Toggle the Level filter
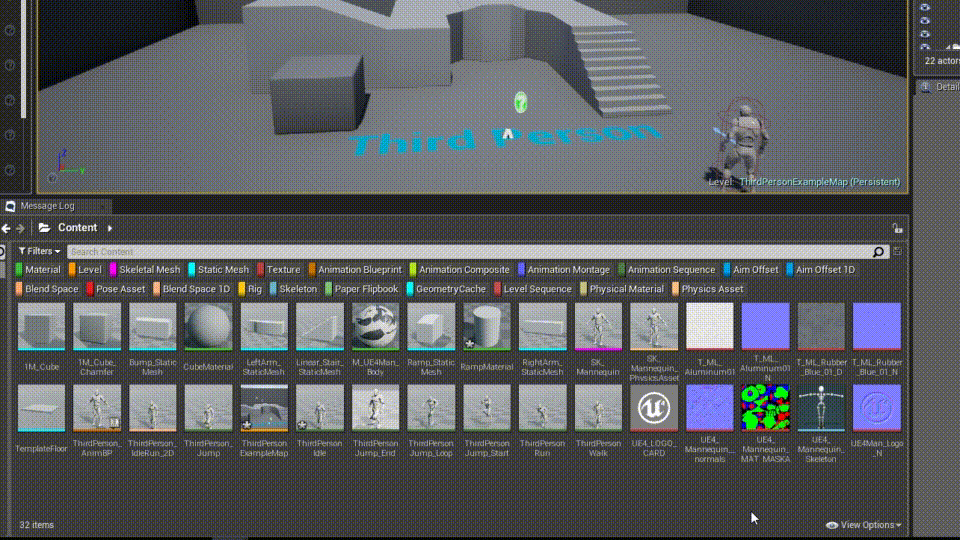 point(85,269)
